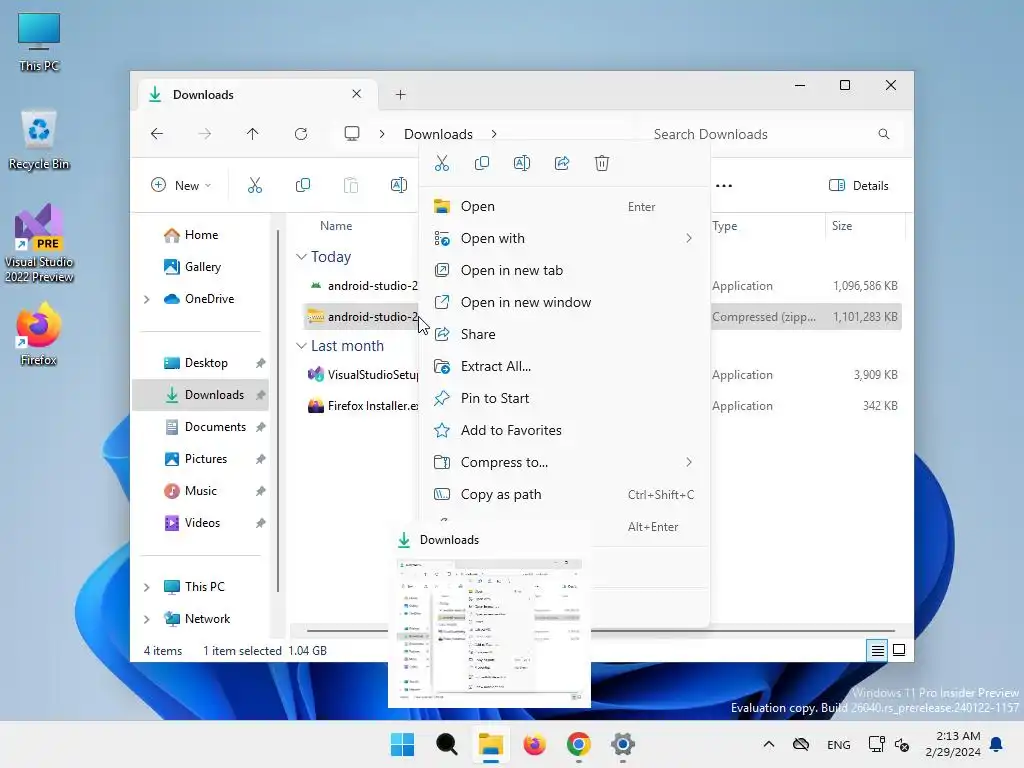The height and width of the screenshot is (768, 1024).
Task: Open Videos quick access folder
Action: 200,523
